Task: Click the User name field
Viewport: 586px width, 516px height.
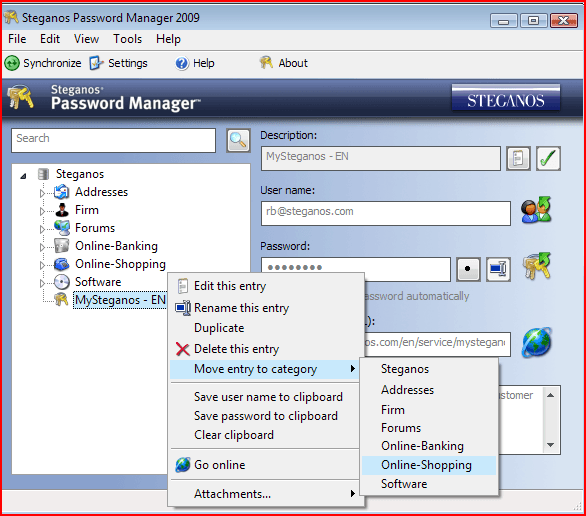Action: [x=386, y=213]
